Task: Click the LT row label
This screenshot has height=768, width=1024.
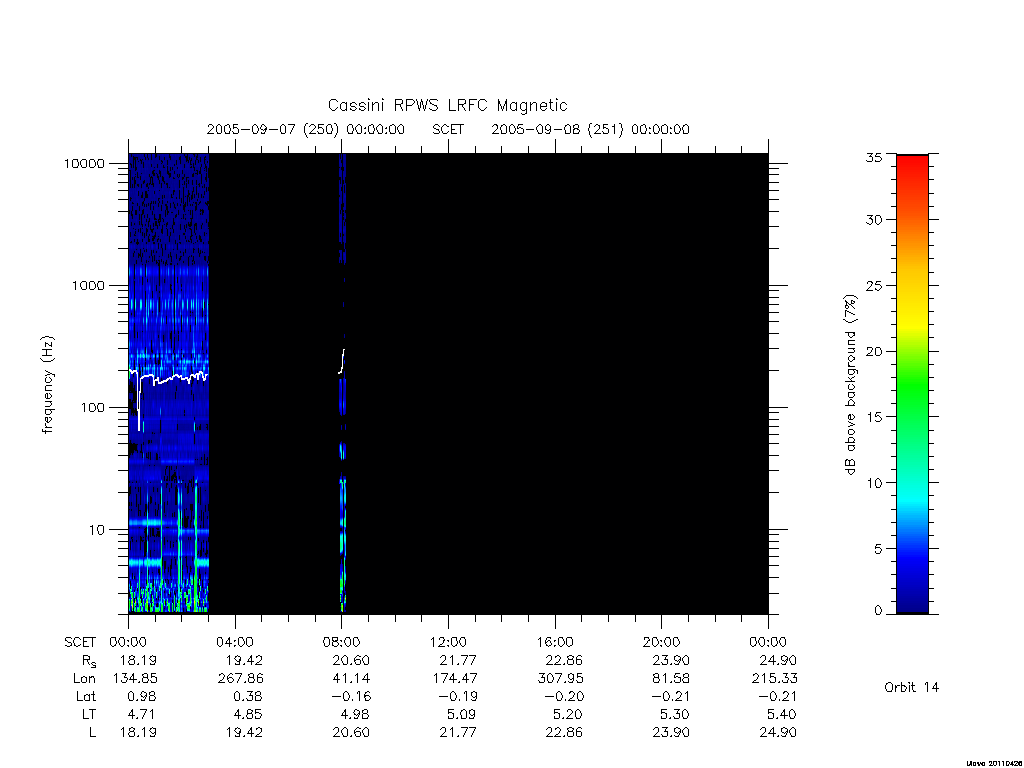Action: [89, 714]
